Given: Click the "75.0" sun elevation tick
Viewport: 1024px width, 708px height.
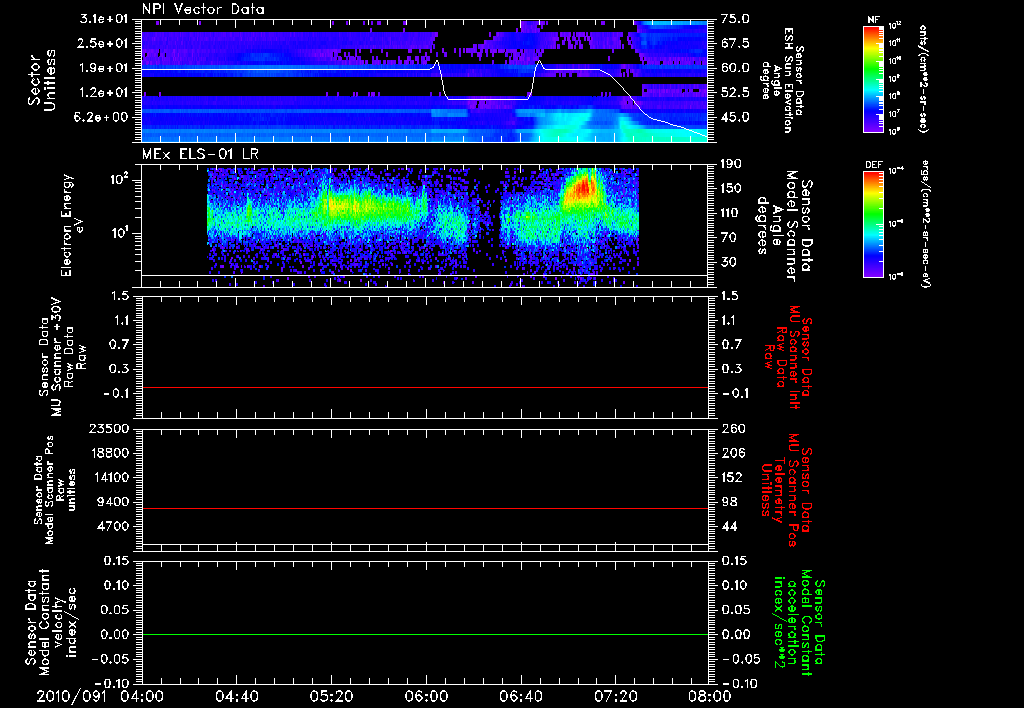Looking at the screenshot, I should pyautogui.click(x=735, y=19).
